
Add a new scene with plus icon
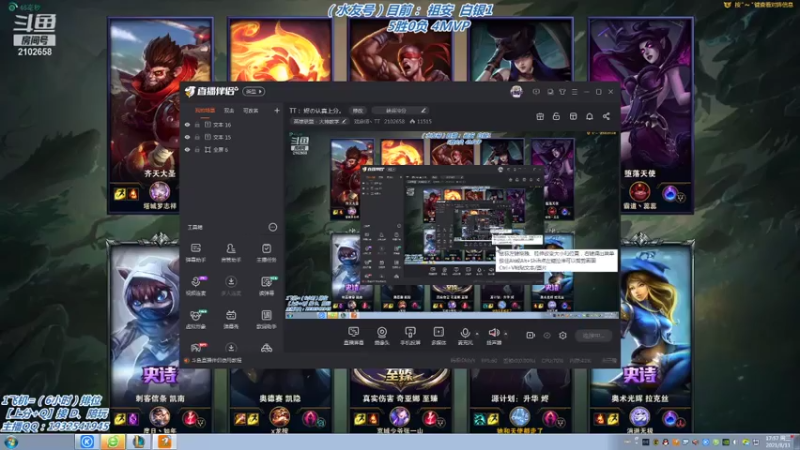coord(277,110)
